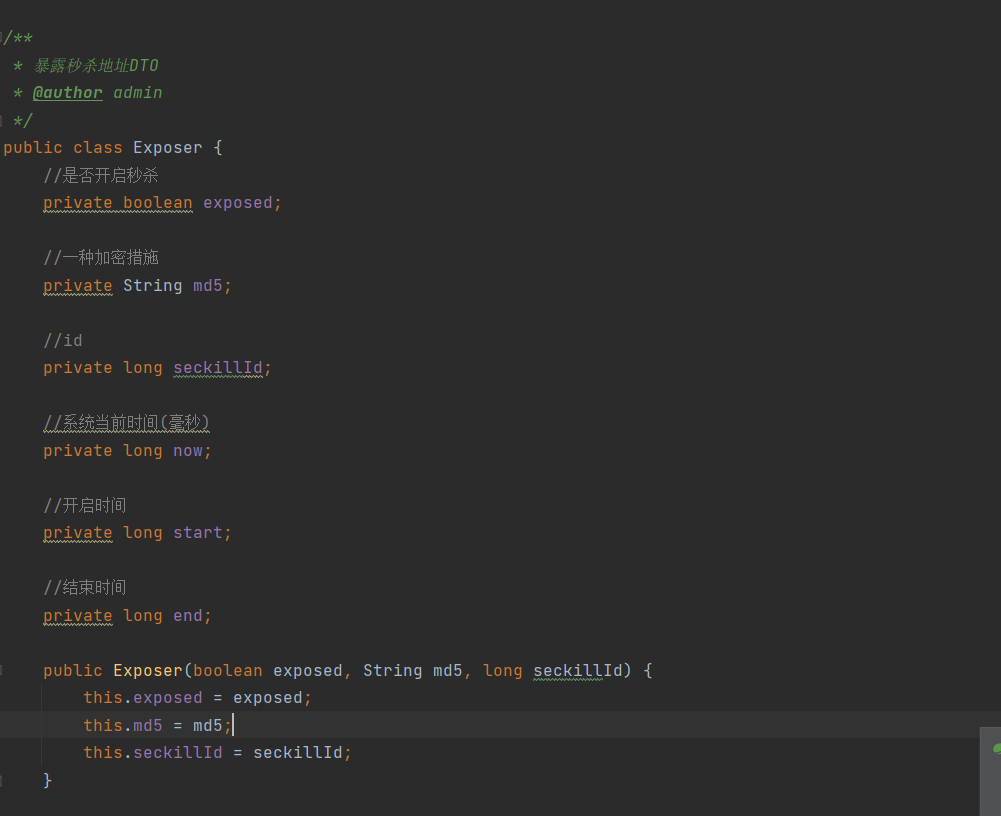
Task: Click the @author Javadoc tag
Action: [x=68, y=93]
